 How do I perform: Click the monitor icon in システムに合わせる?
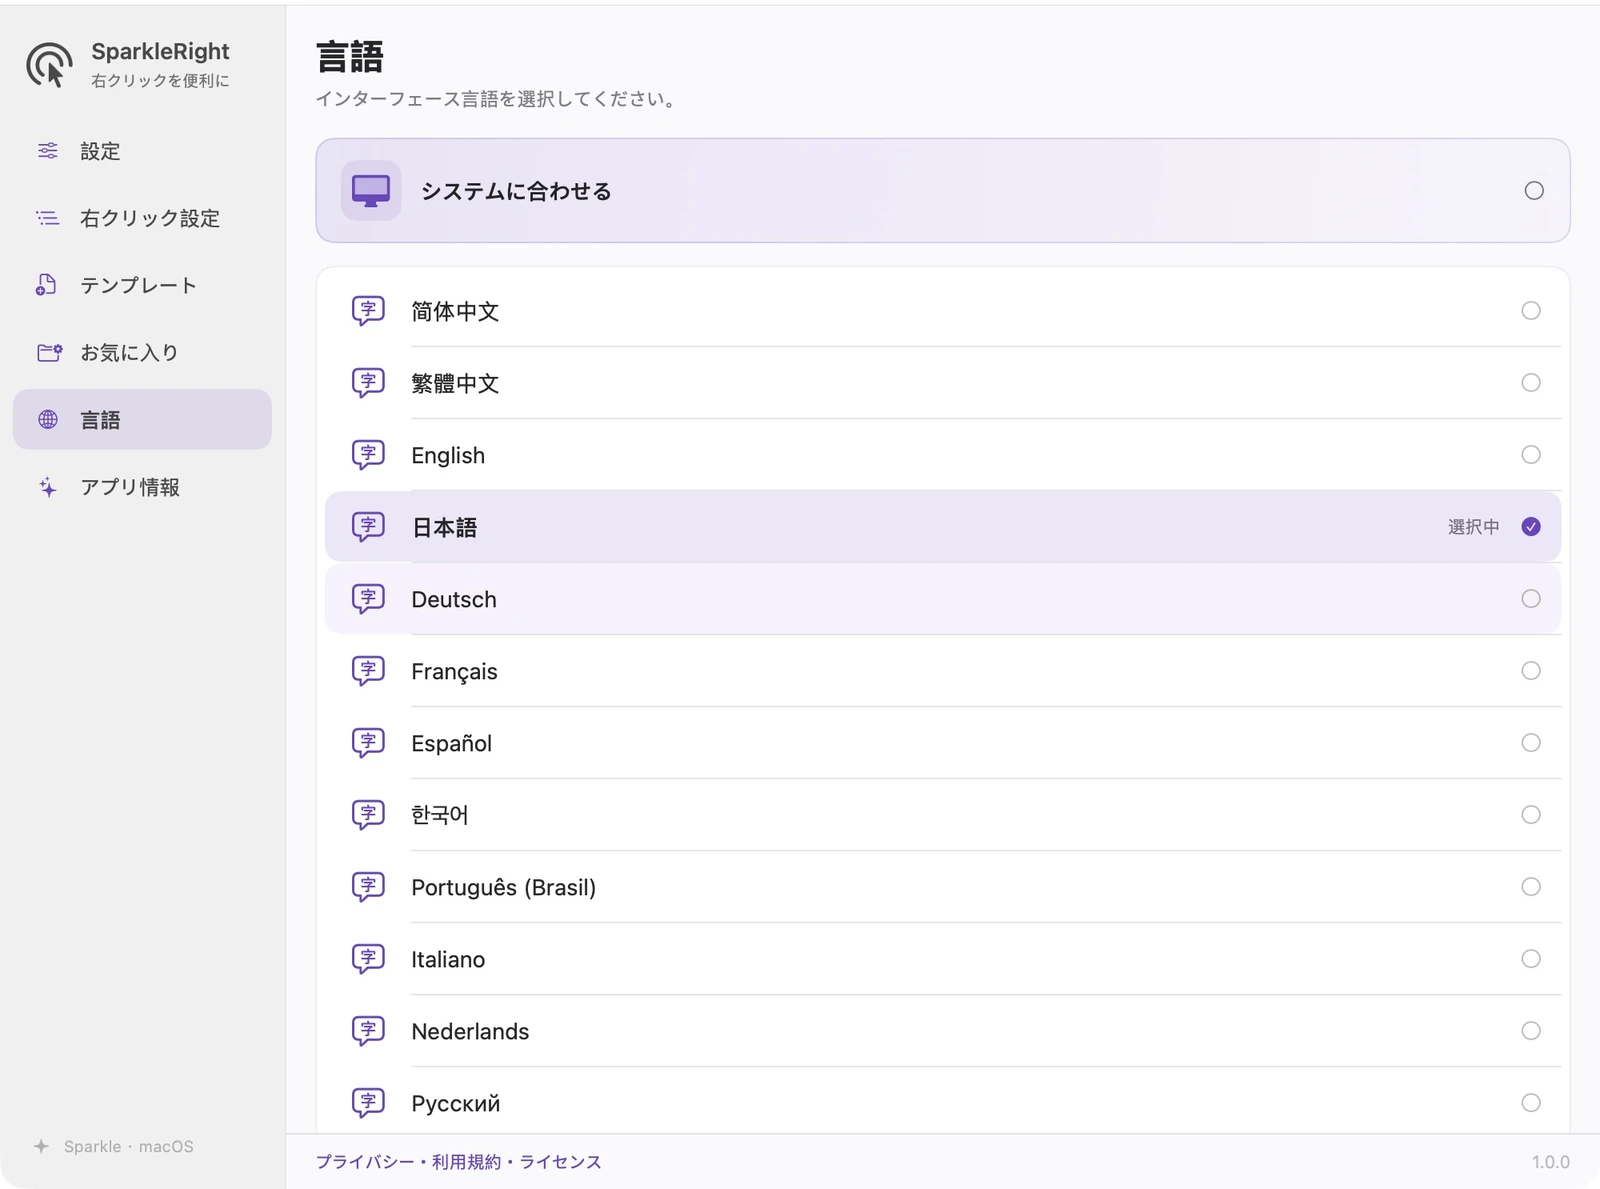coord(371,190)
